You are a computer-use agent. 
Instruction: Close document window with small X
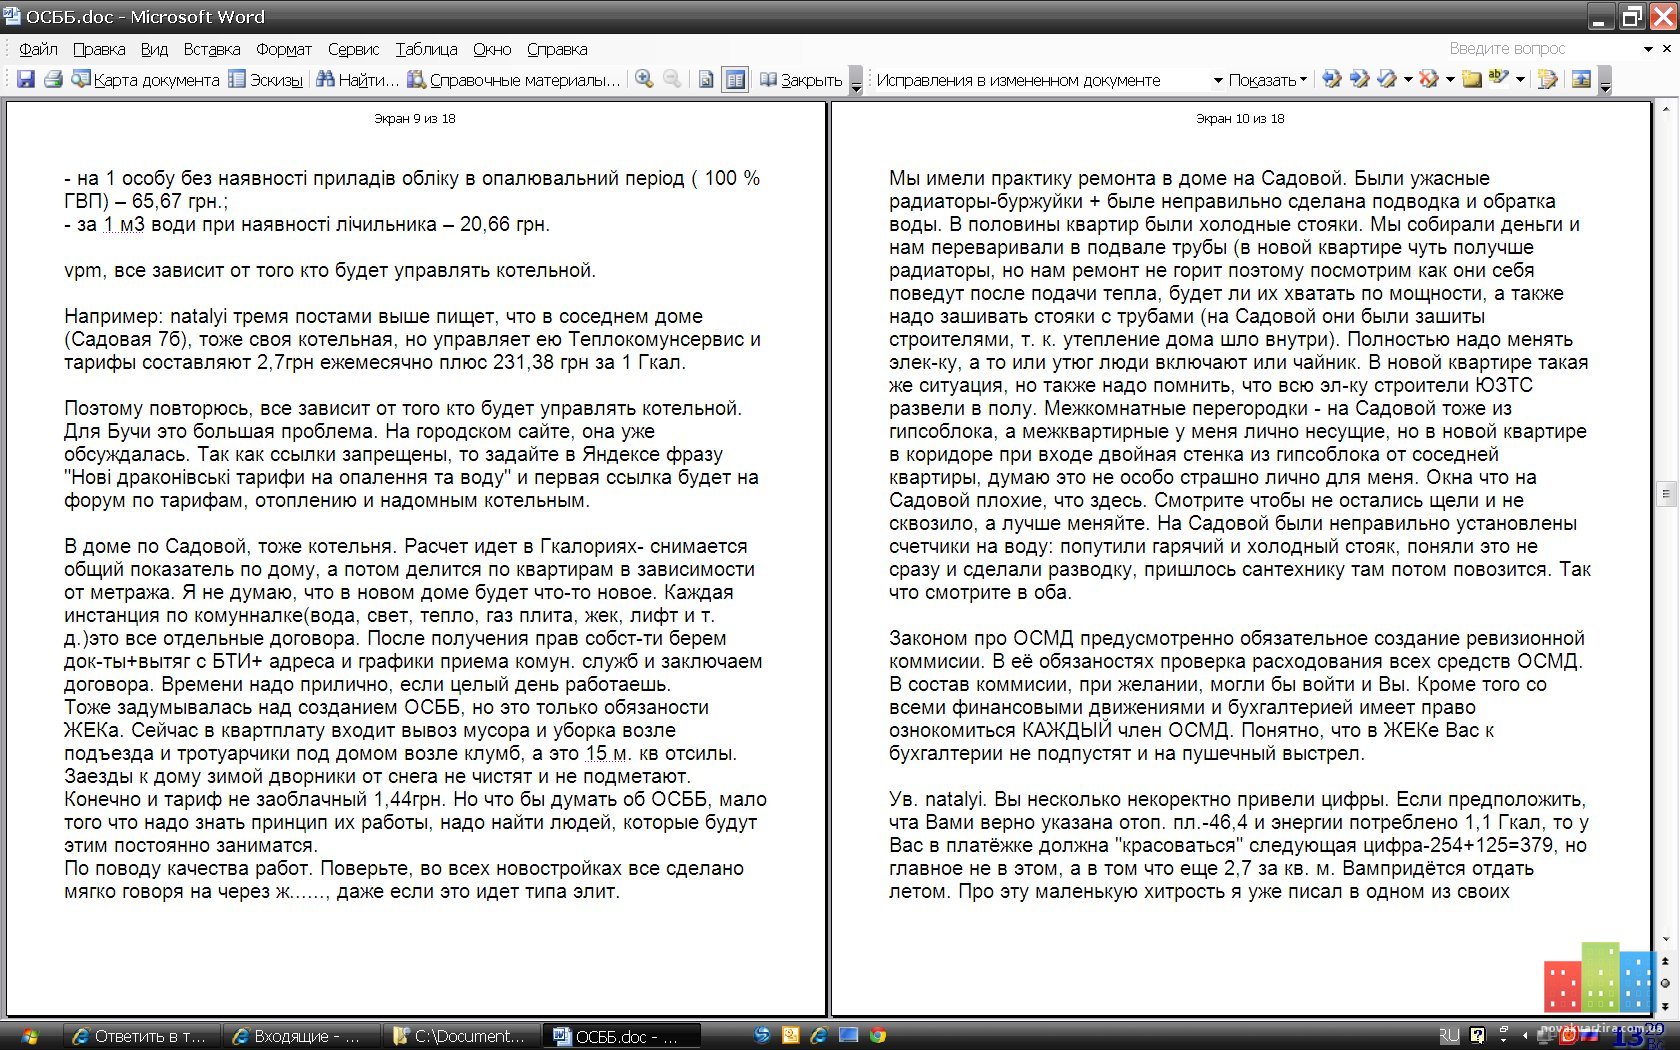1667,48
